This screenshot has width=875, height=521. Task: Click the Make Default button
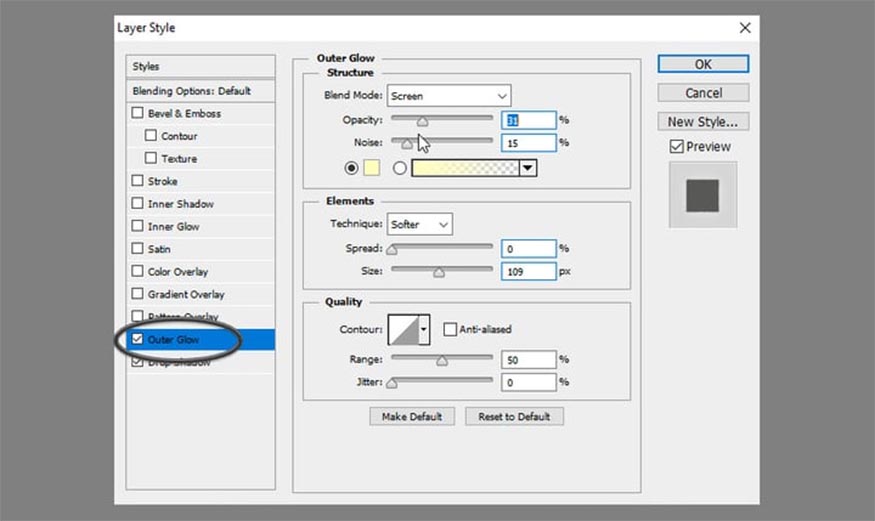(412, 417)
